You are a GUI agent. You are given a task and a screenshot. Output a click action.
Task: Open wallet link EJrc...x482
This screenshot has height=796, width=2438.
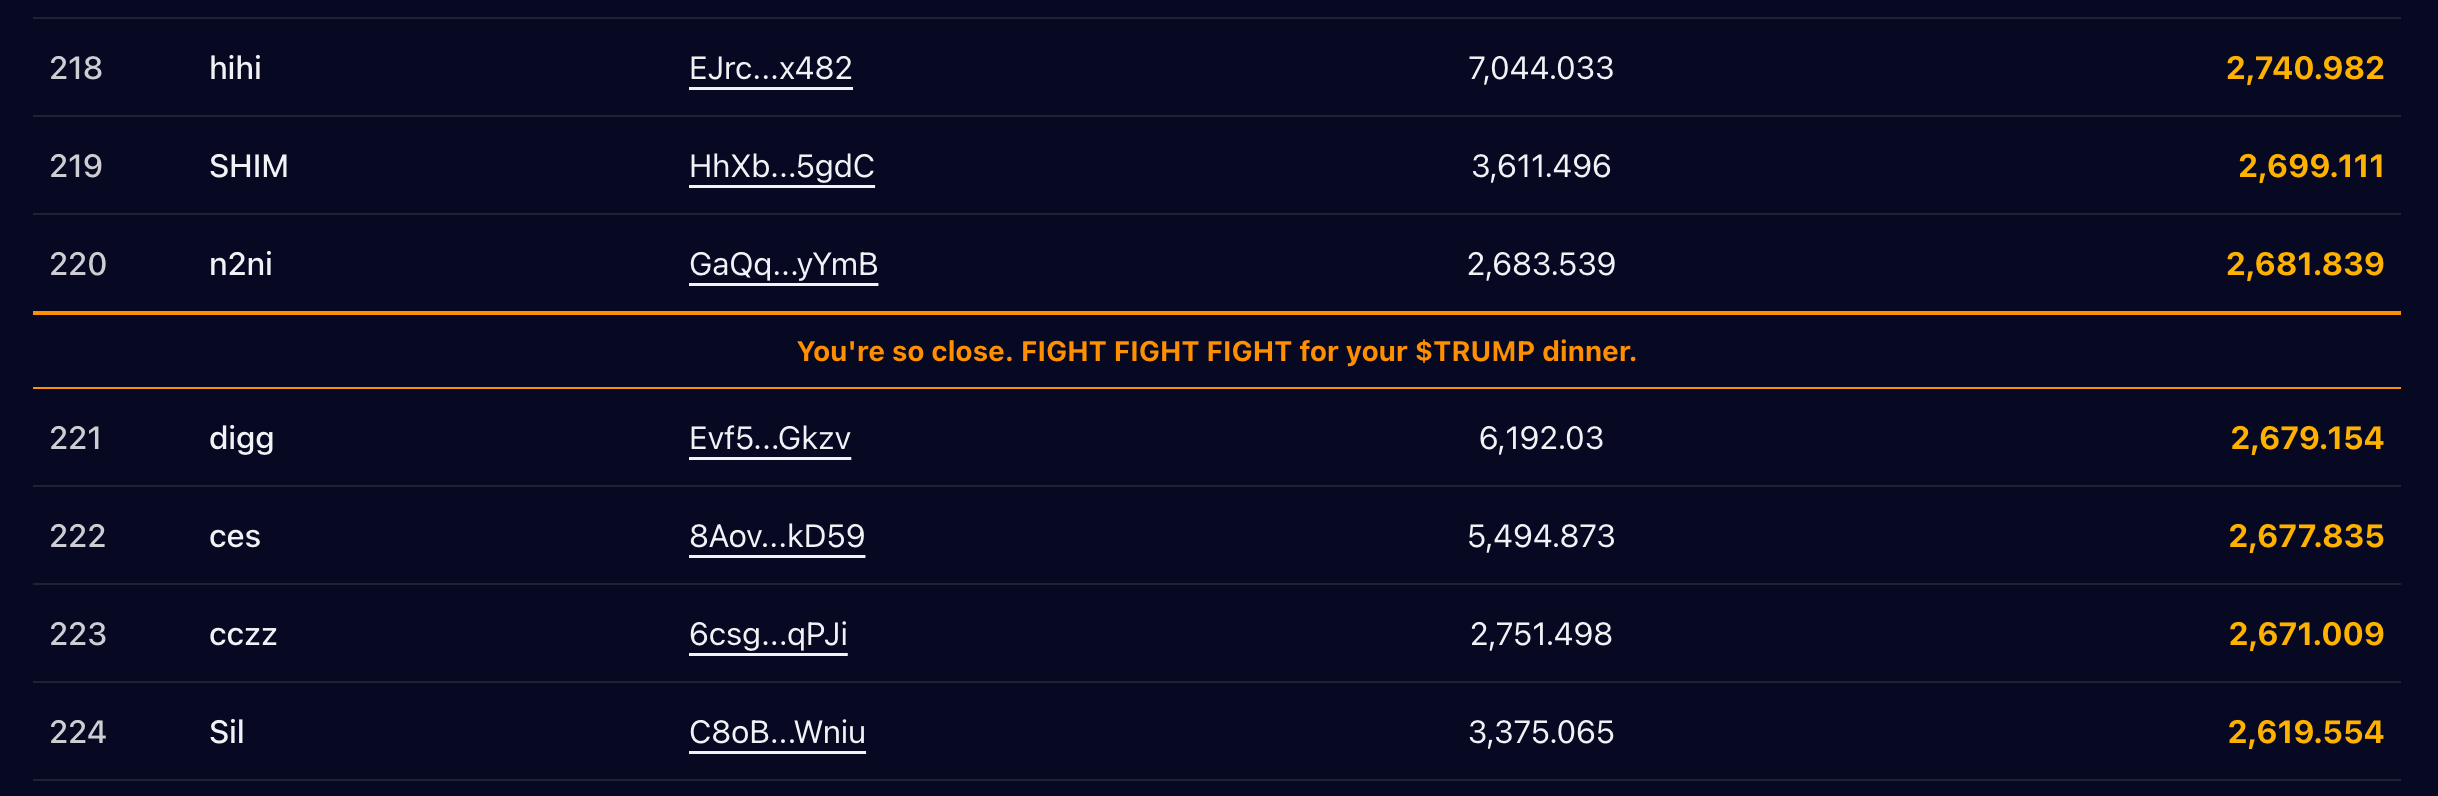(x=770, y=68)
